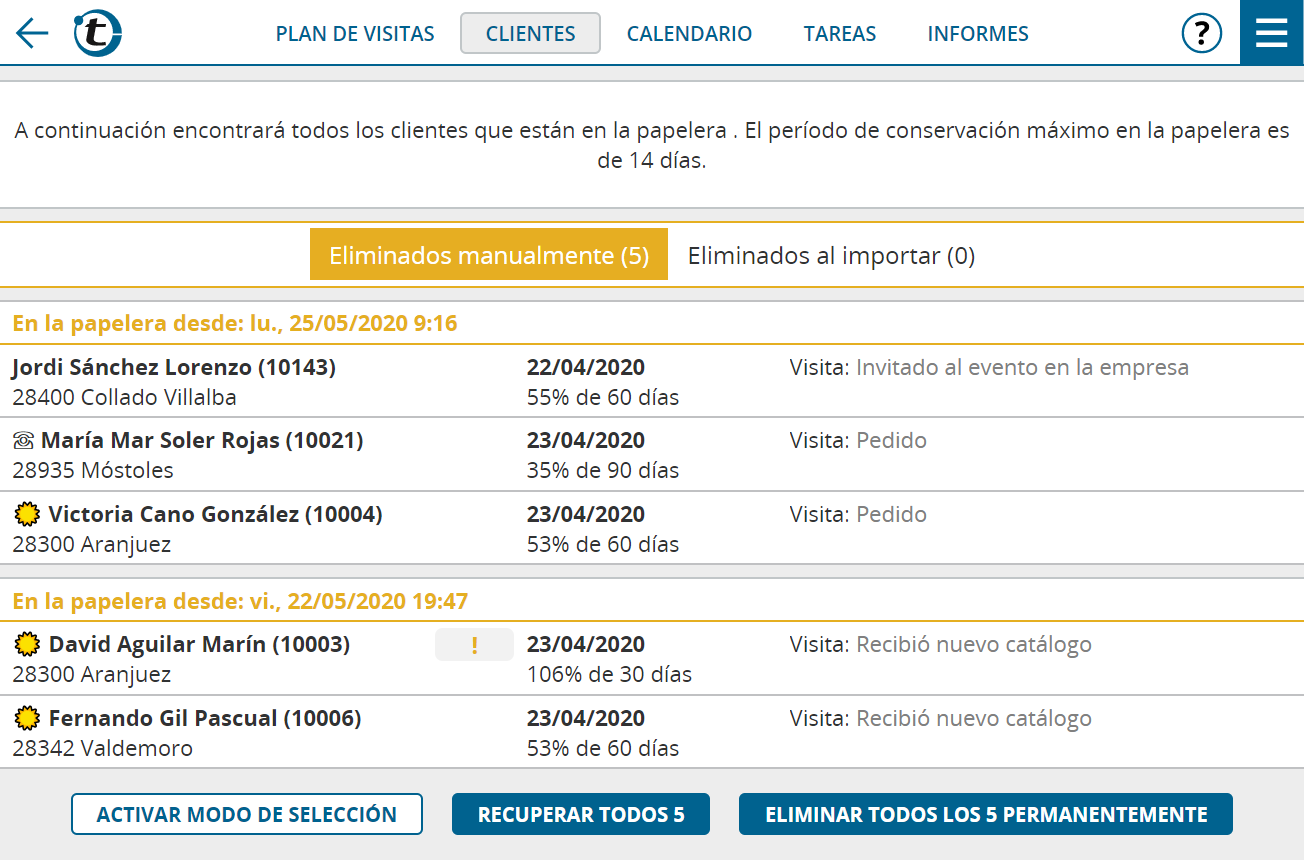The height and width of the screenshot is (860, 1304).
Task: Click 28935 Móstoles address
Action: tap(93, 470)
